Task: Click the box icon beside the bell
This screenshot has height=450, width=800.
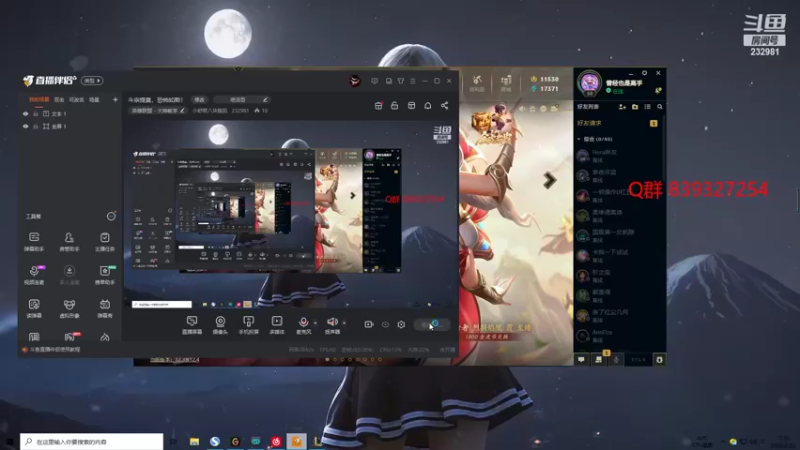Action: [x=411, y=105]
